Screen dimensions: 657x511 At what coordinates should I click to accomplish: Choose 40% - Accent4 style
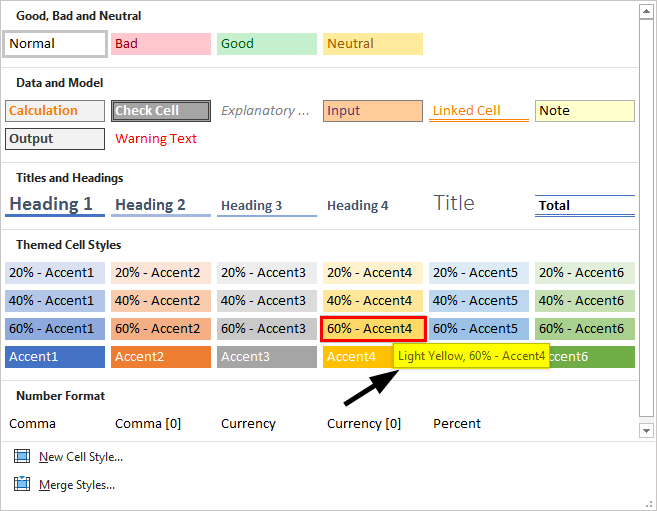tap(373, 301)
